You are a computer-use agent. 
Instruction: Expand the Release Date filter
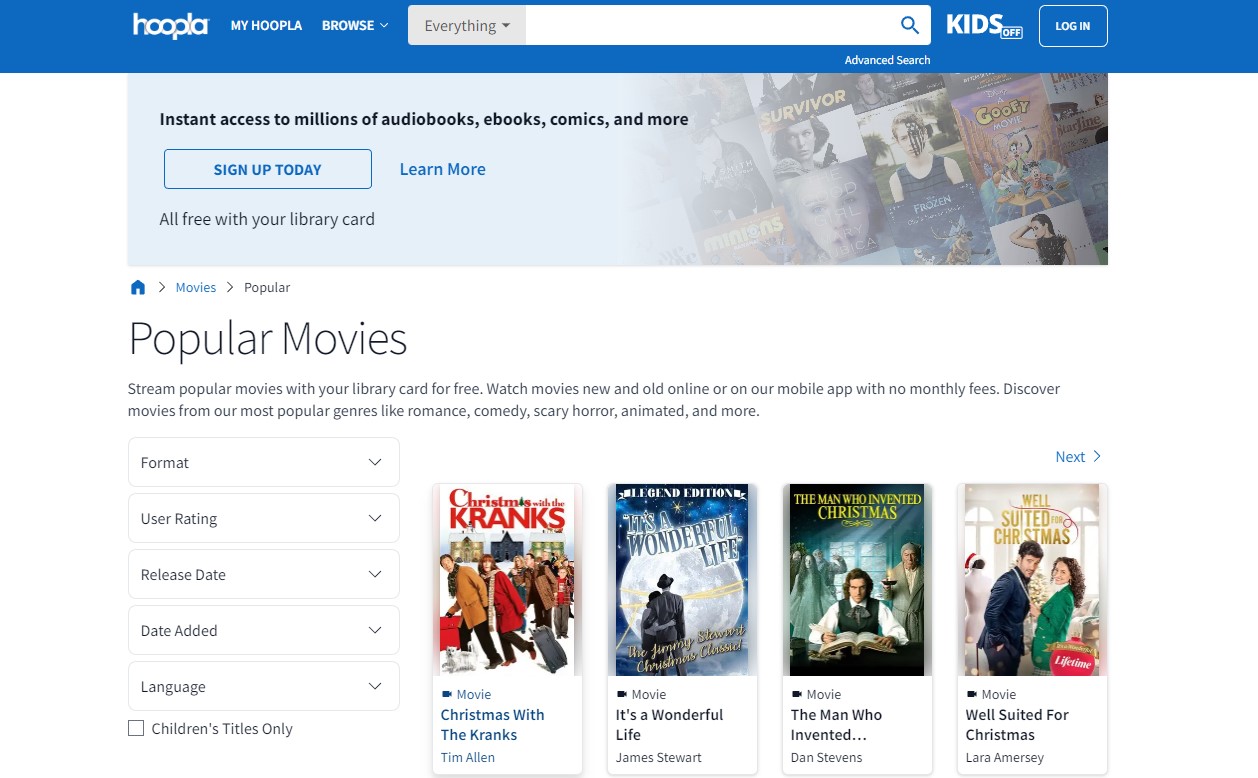[x=264, y=574]
